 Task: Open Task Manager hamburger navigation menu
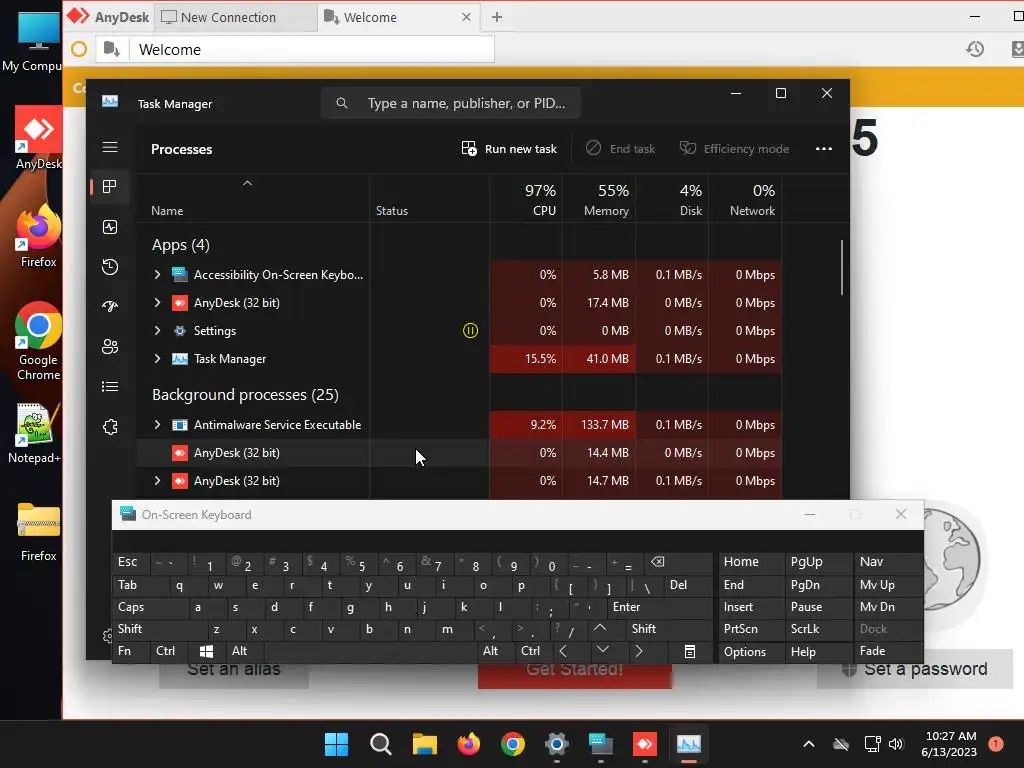tap(110, 147)
